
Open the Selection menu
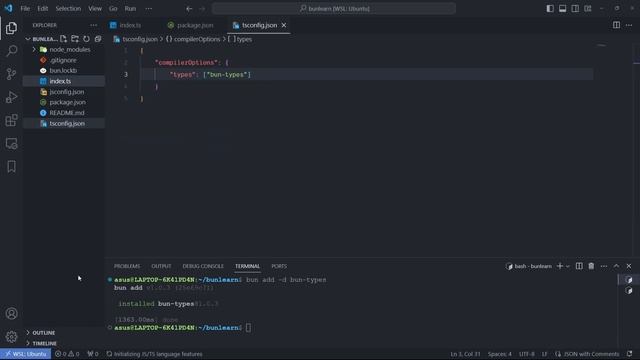tap(68, 9)
